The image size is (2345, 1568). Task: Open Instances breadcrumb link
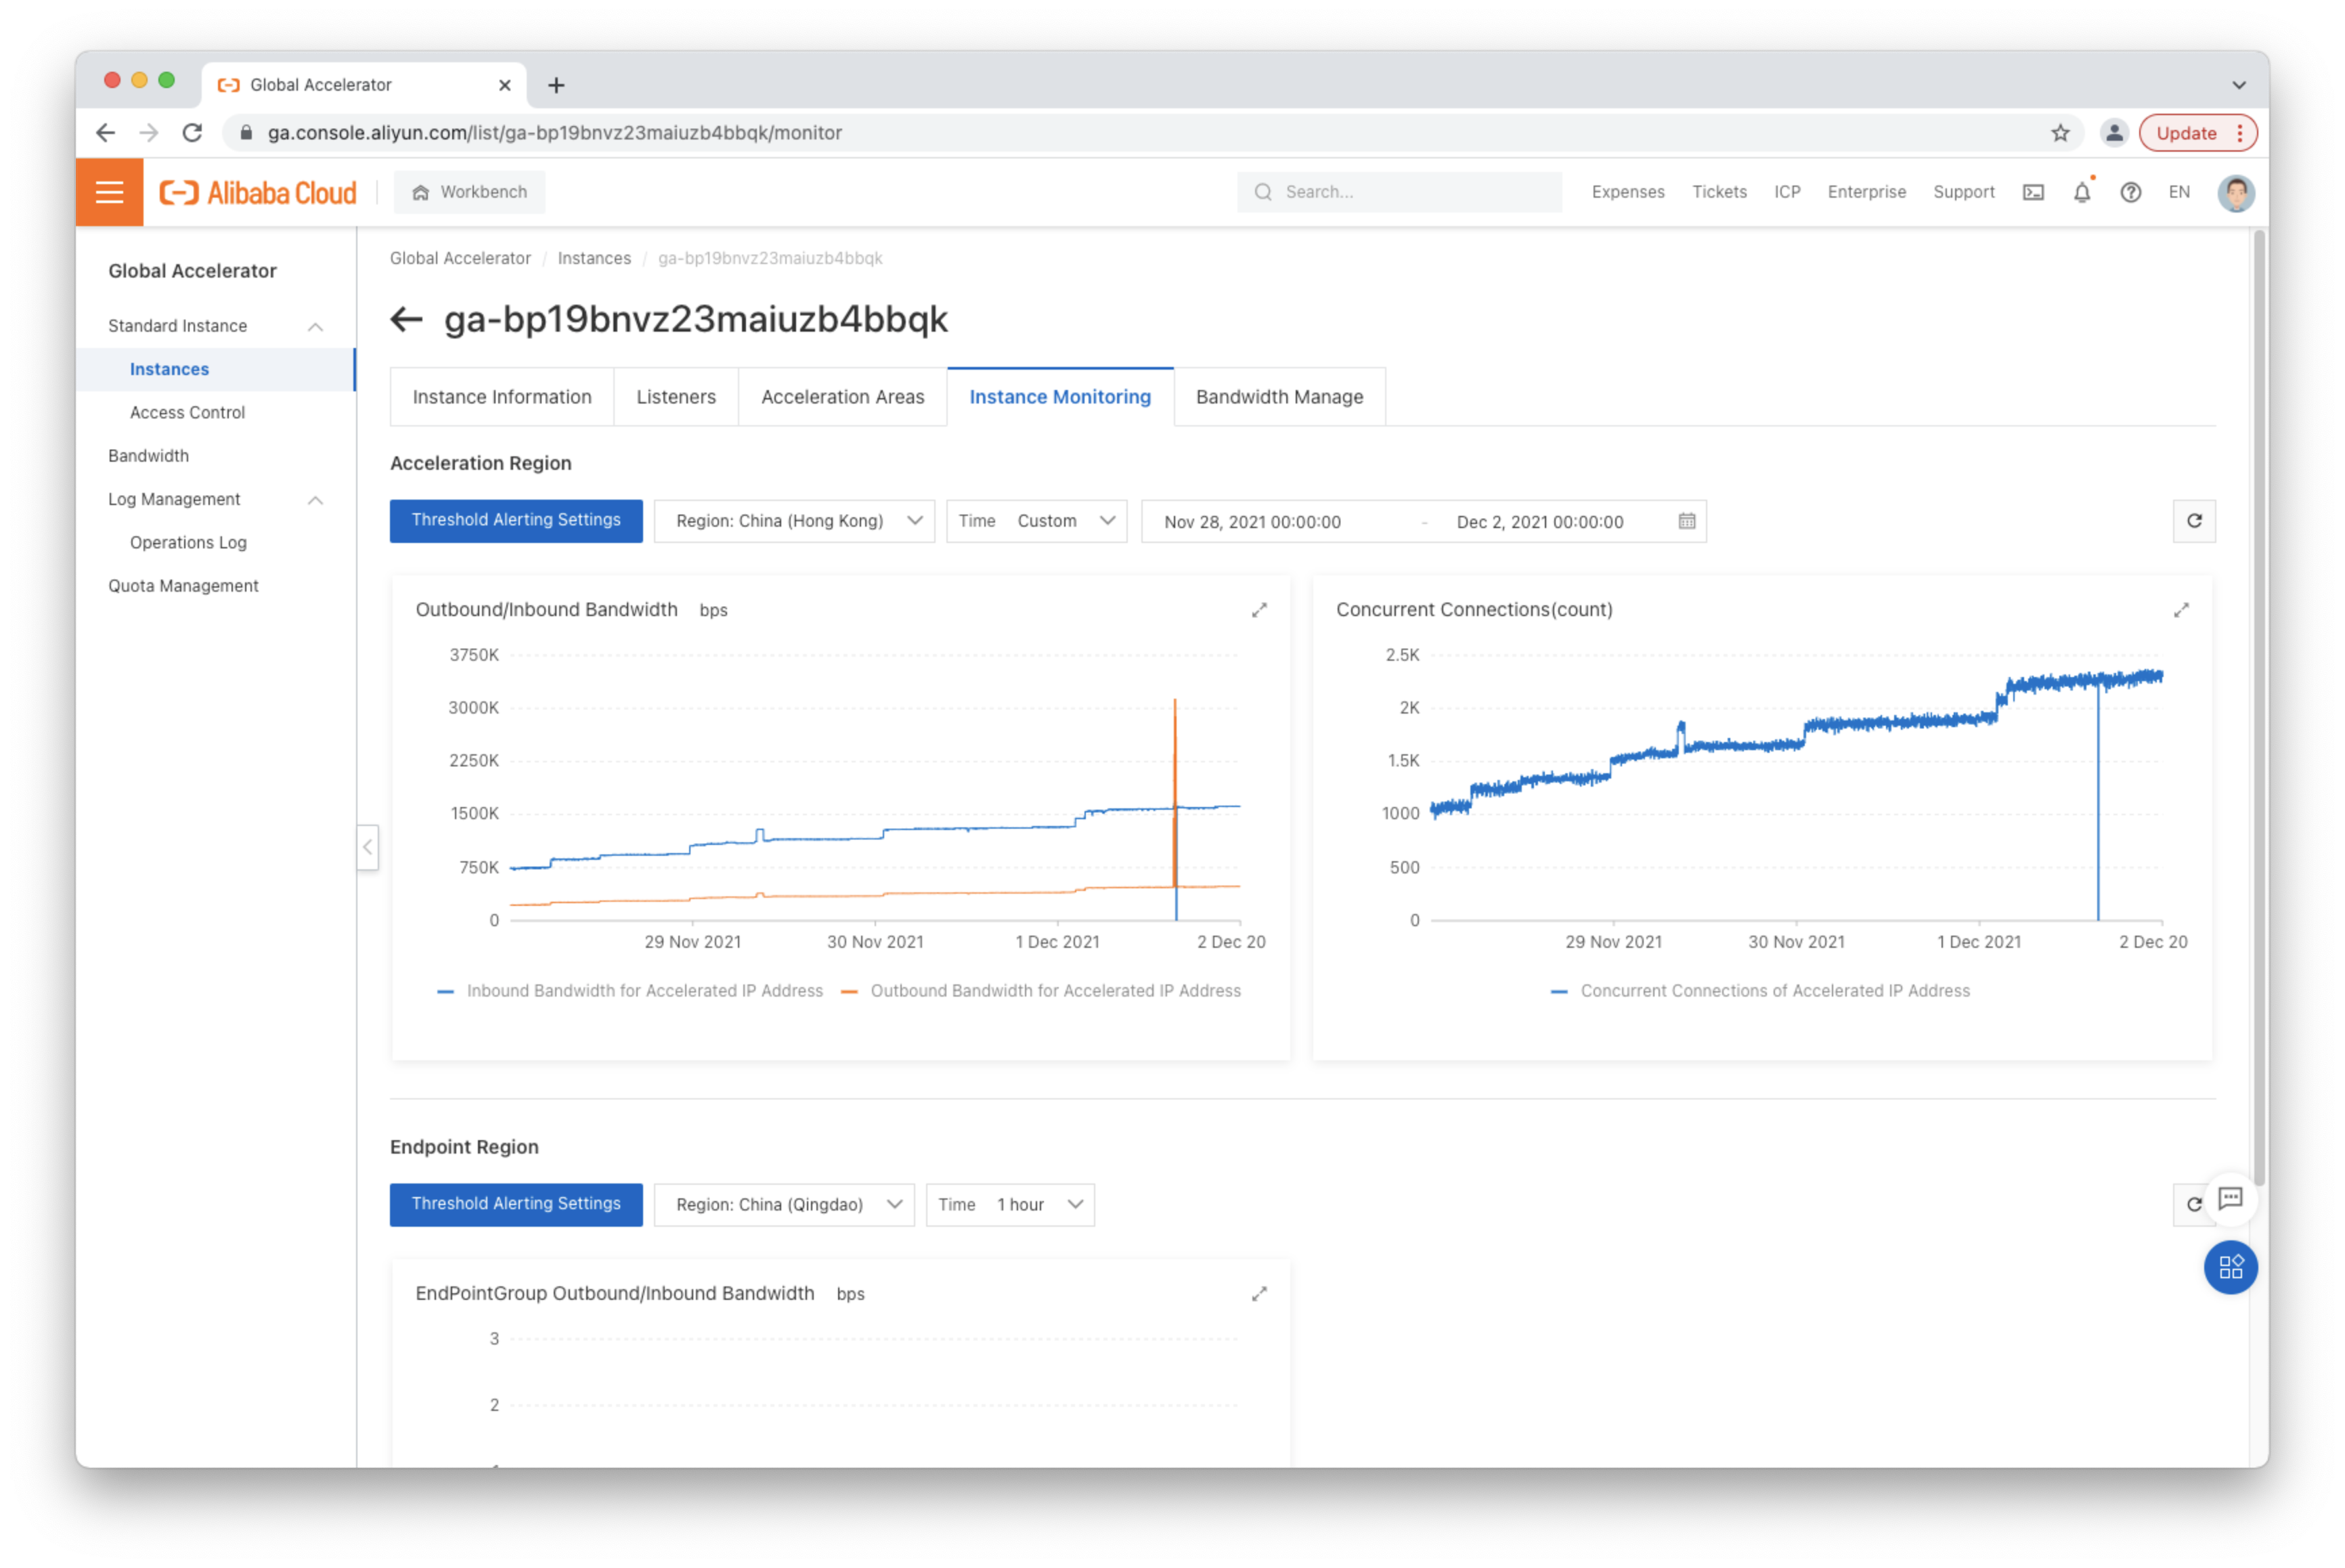pyautogui.click(x=594, y=258)
